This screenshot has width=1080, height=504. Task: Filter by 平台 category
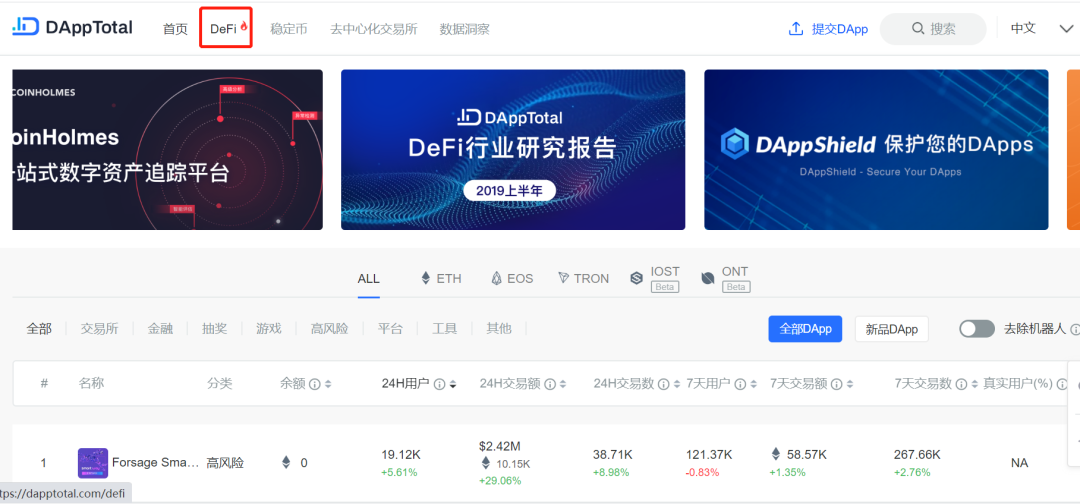(390, 328)
